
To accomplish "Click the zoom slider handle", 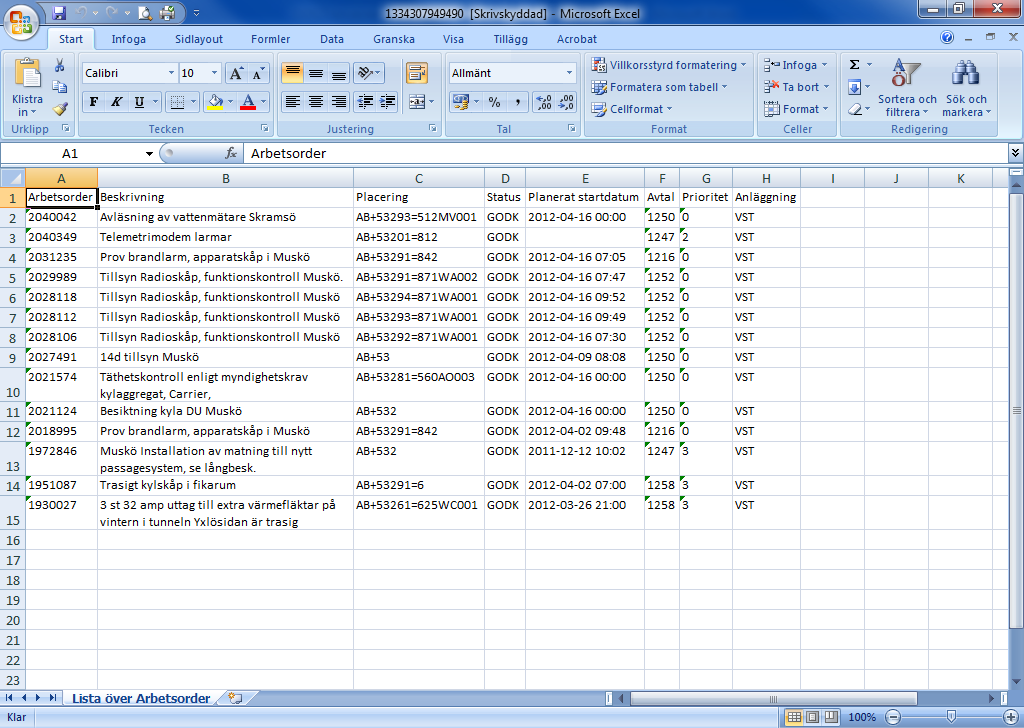I will pyautogui.click(x=952, y=717).
